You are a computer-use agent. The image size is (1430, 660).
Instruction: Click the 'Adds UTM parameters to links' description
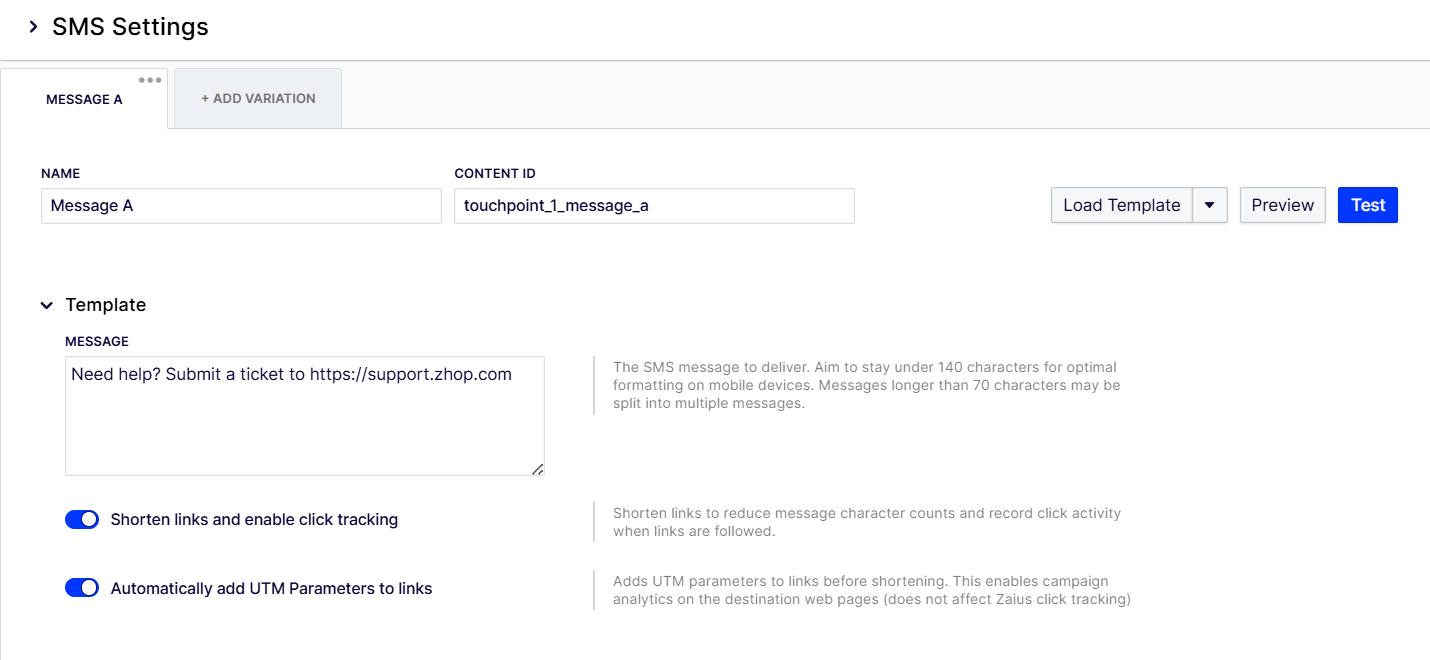(x=872, y=590)
